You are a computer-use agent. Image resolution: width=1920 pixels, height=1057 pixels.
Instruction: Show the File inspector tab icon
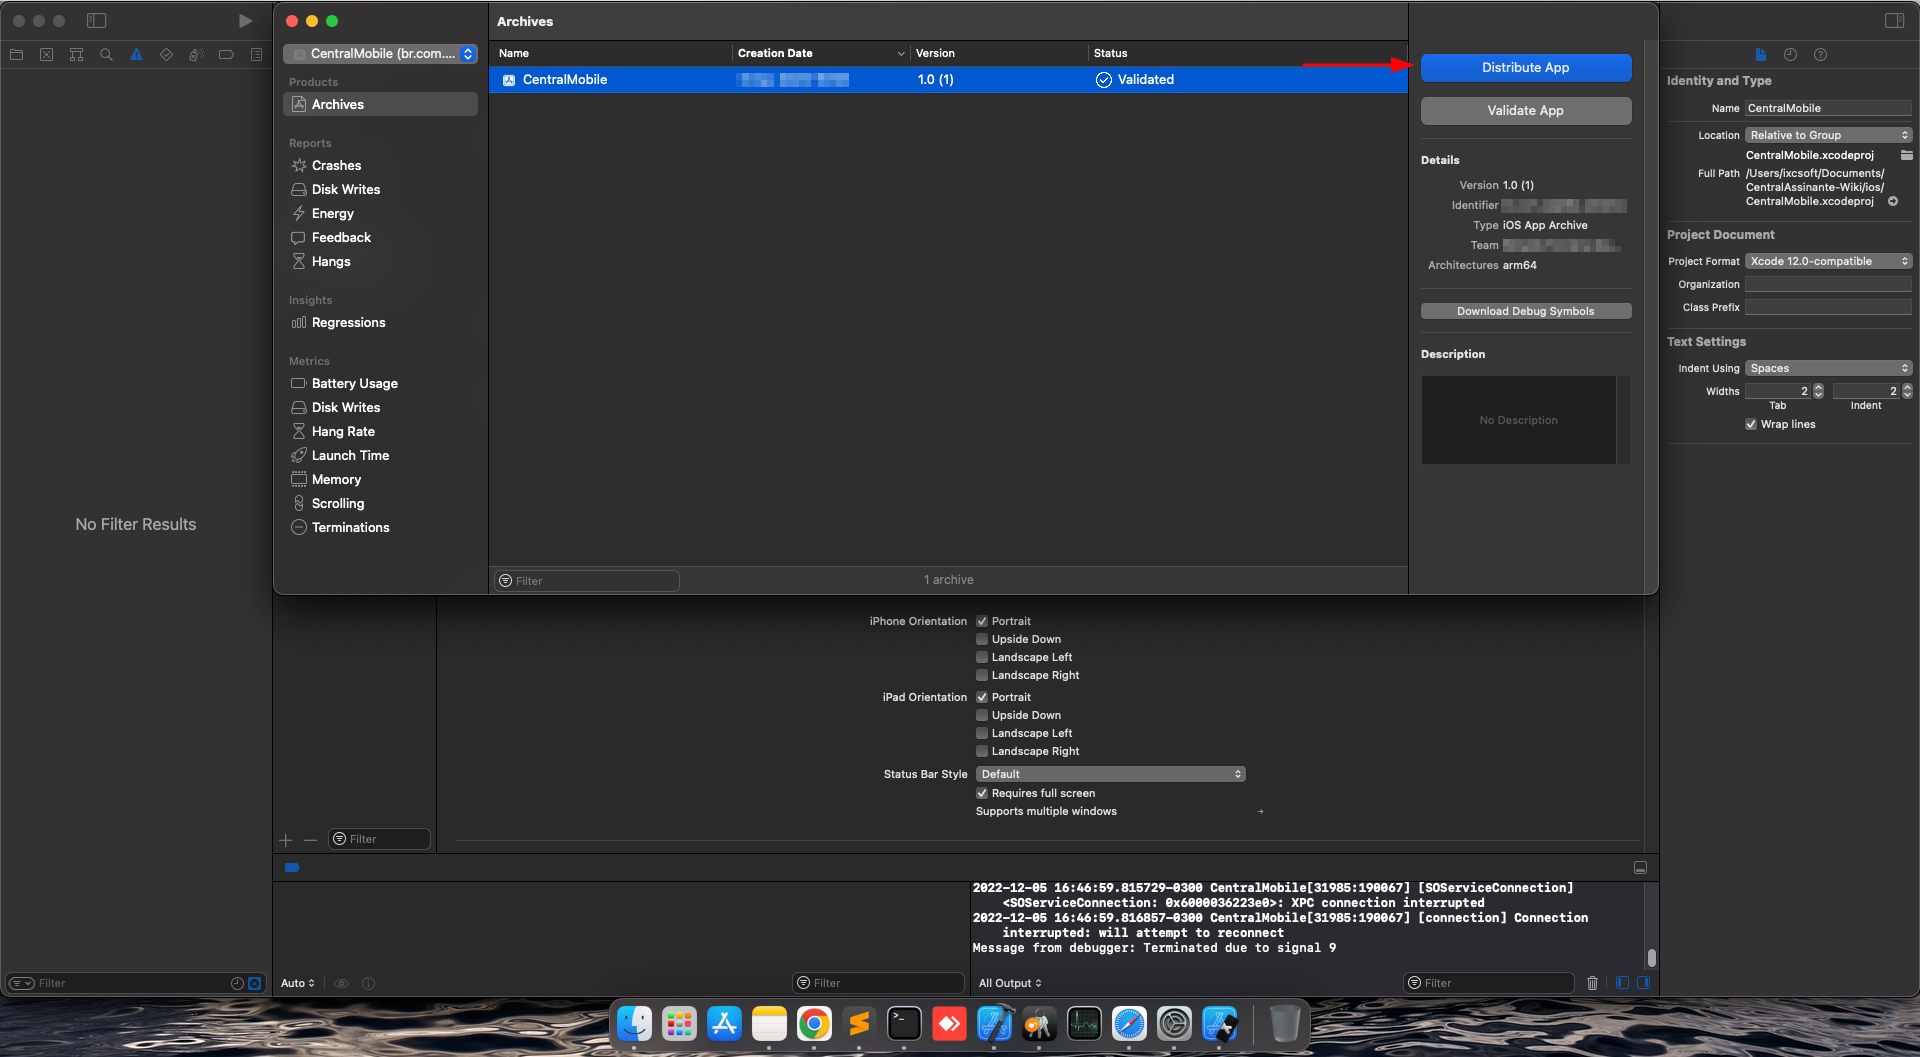[x=1760, y=55]
